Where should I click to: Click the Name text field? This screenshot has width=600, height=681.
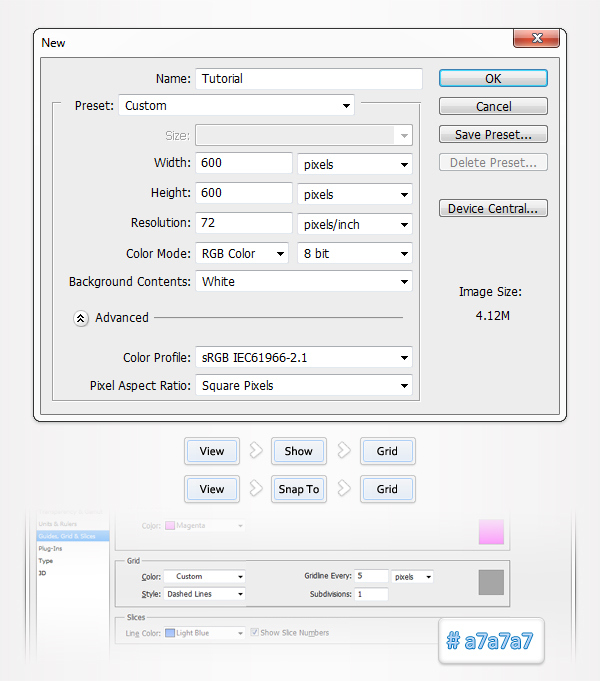click(308, 79)
